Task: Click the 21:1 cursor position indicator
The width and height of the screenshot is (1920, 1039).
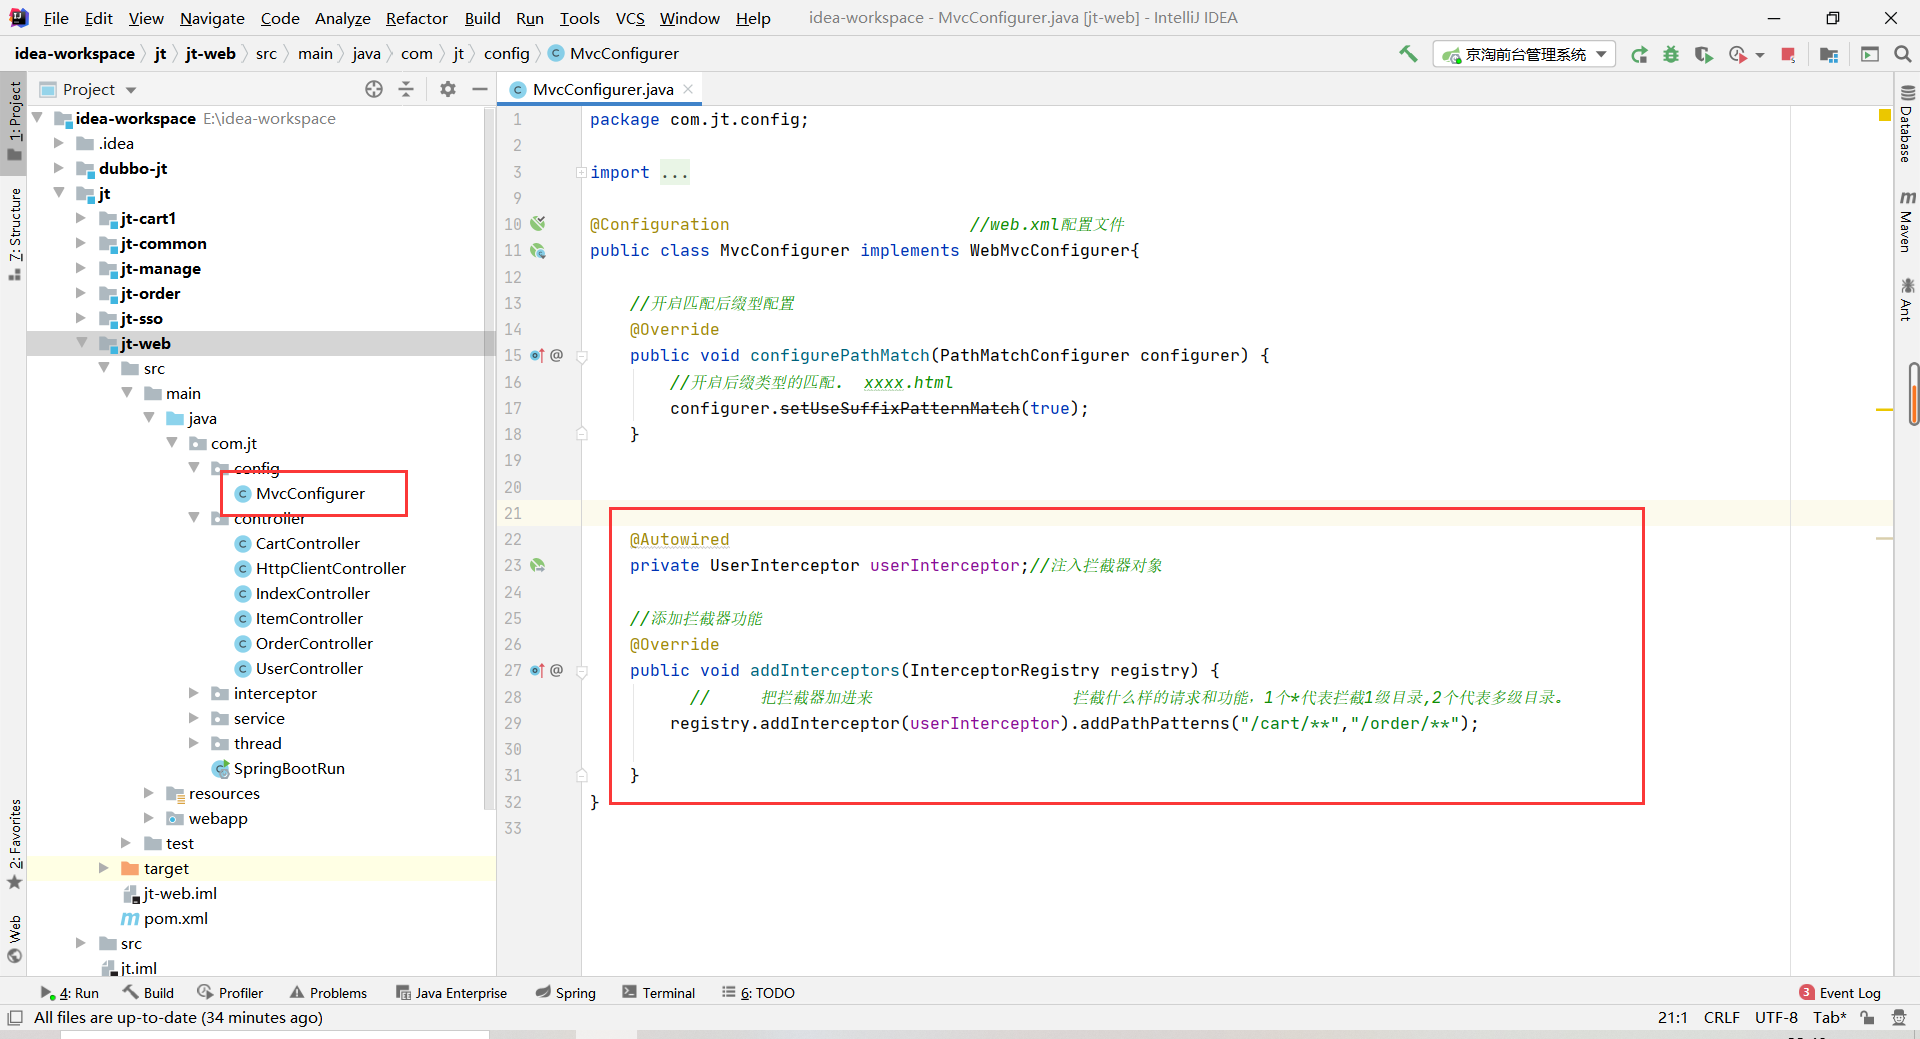Action: [x=1673, y=1017]
